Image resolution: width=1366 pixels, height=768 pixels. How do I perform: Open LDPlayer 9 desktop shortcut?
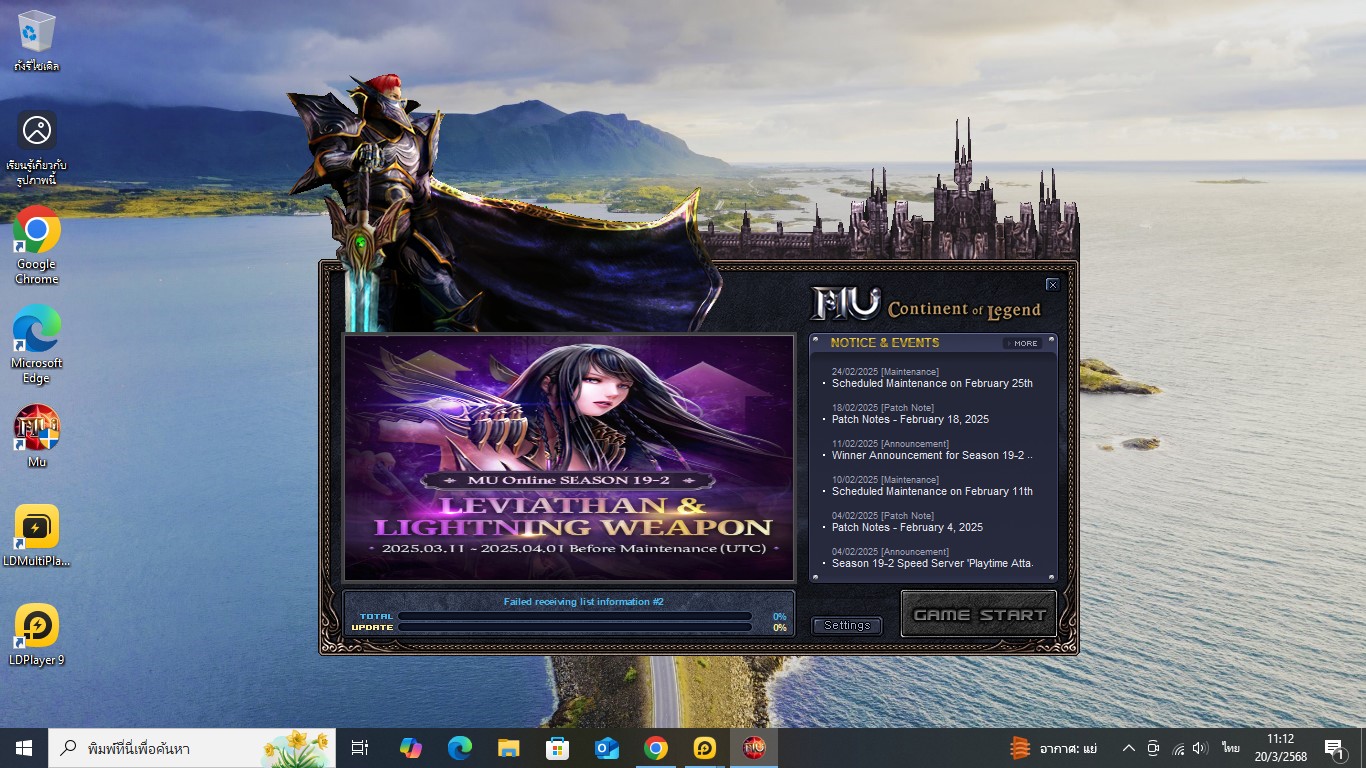pyautogui.click(x=36, y=635)
